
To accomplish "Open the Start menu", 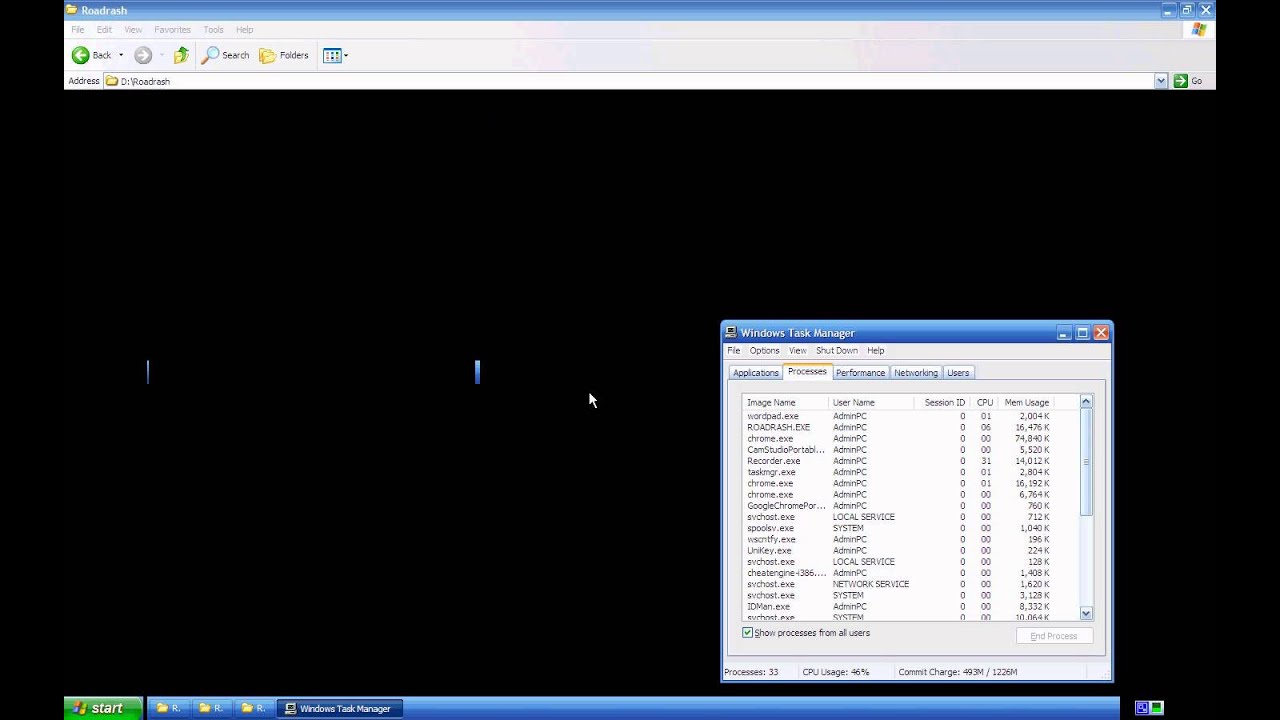I will point(103,708).
